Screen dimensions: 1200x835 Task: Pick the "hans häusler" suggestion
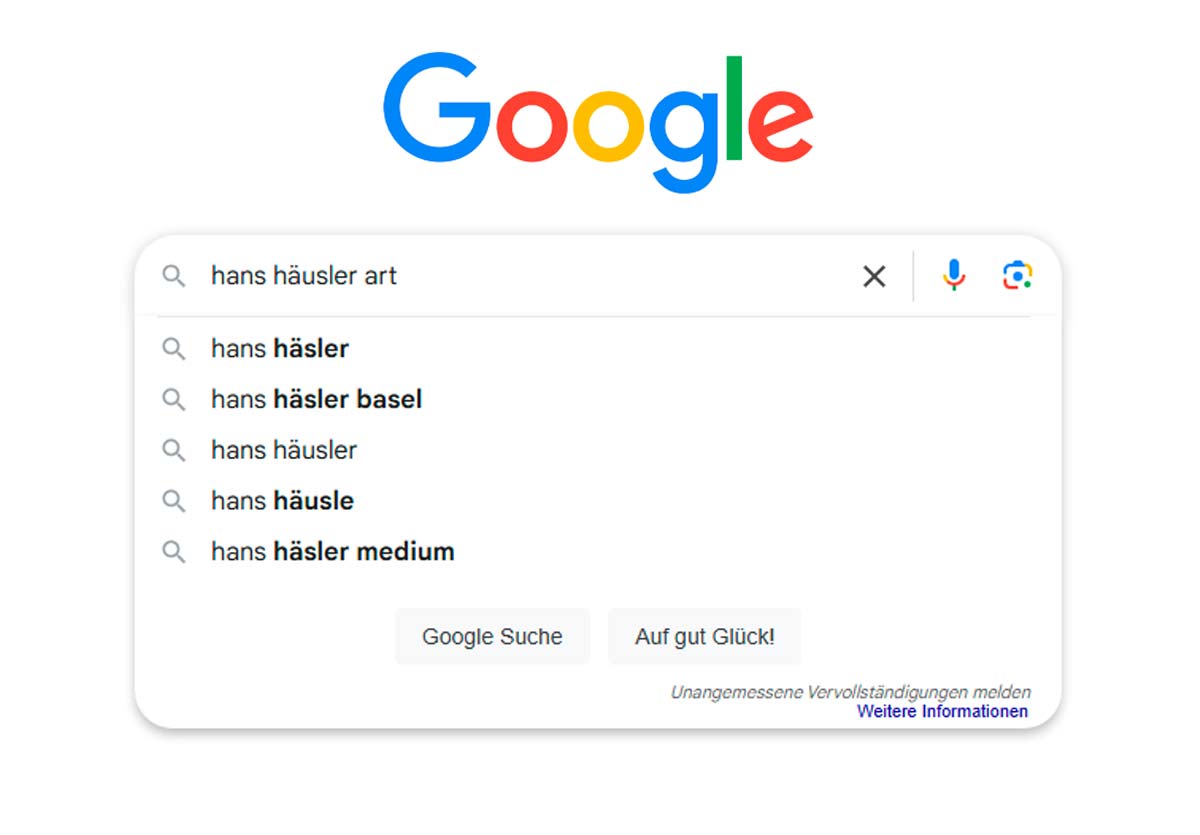[x=284, y=450]
